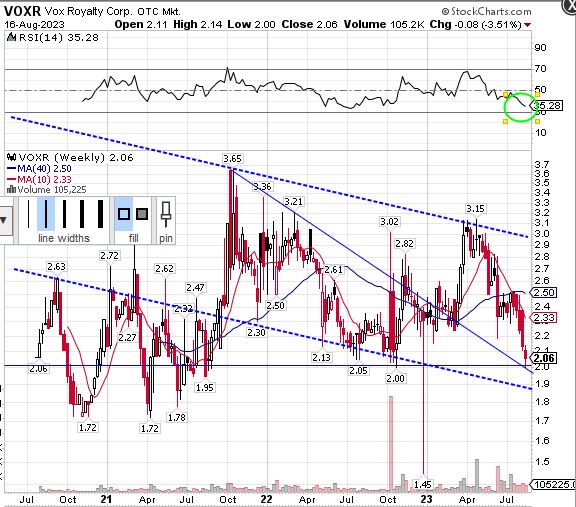Viewport: 576px width, 507px height.
Task: Click the red down-triangle beside Chg
Action: (x=528, y=25)
